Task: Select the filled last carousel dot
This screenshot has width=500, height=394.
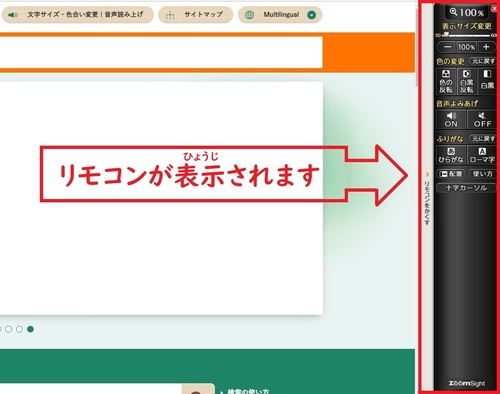Action: tap(30, 329)
